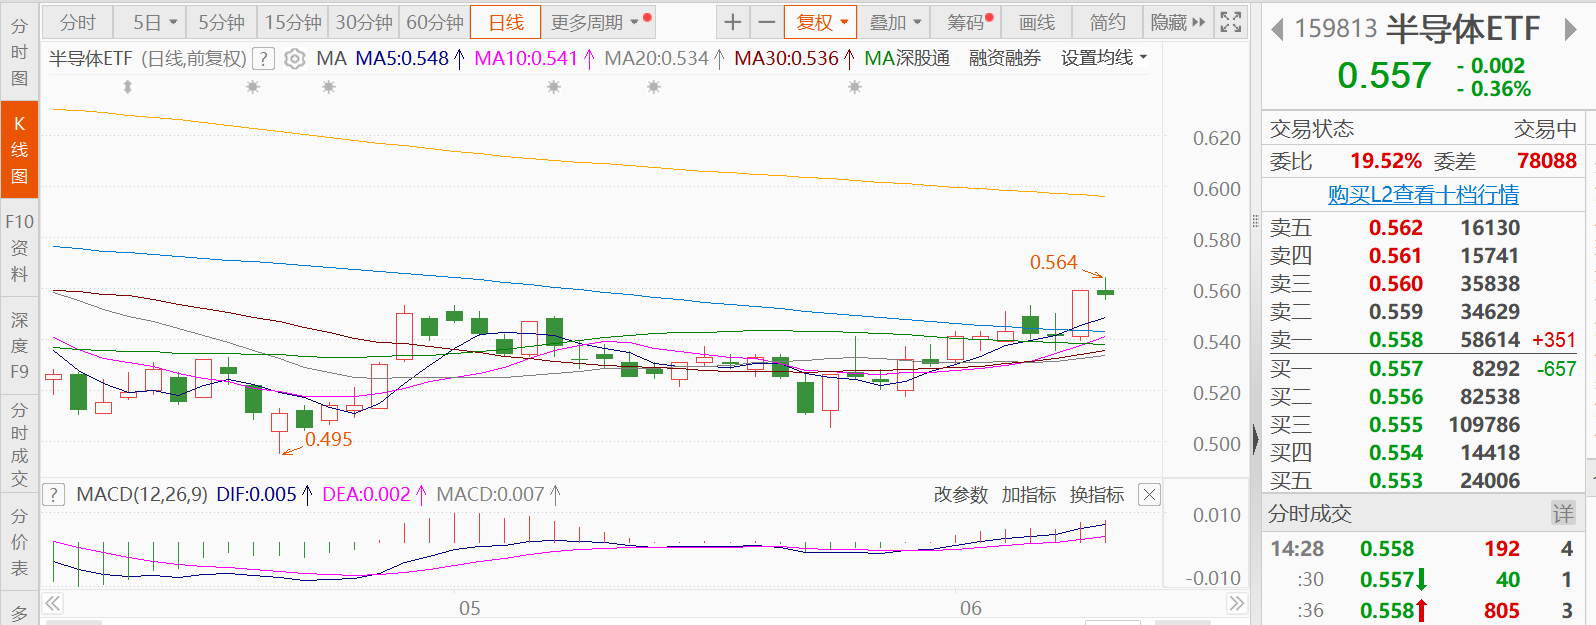
Task: Click 隐藏 to hide panel
Action: pyautogui.click(x=1177, y=22)
